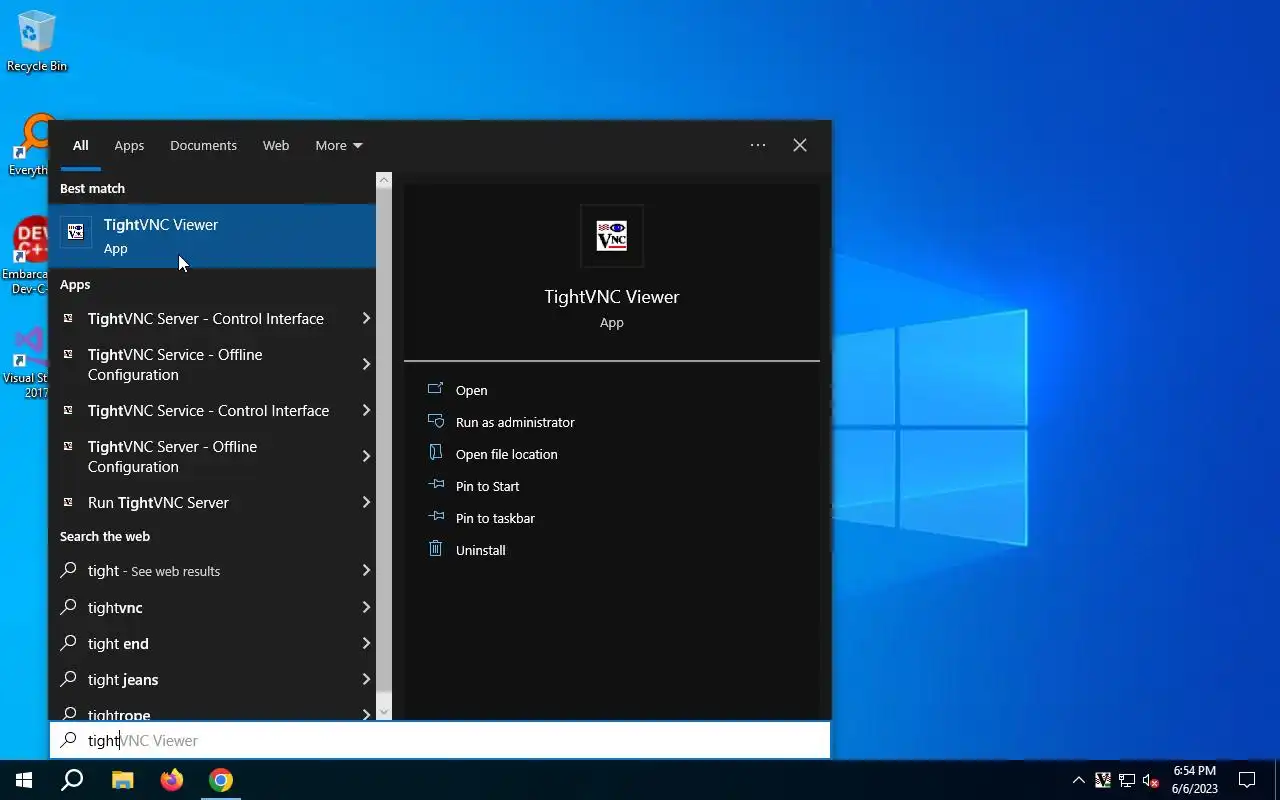
Task: Switch to the All search tab
Action: (80, 145)
